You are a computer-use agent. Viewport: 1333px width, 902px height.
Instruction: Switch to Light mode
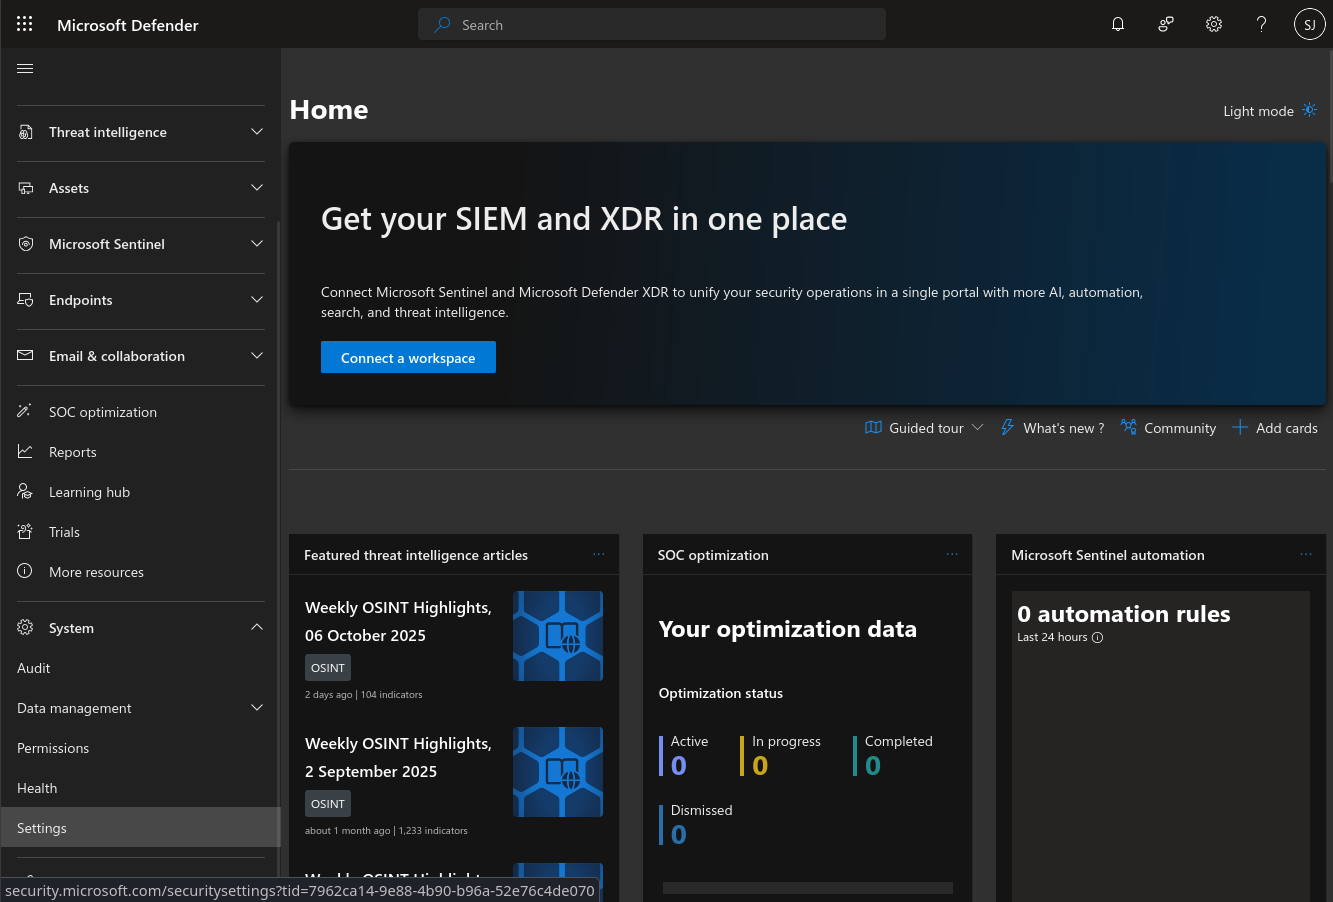(x=1269, y=111)
